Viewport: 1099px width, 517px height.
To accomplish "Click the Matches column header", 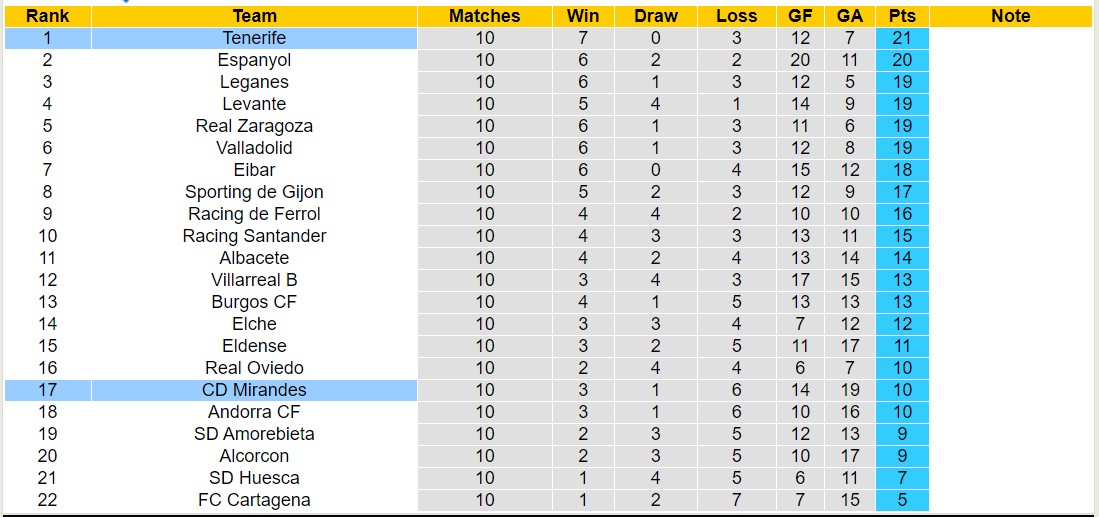I will [484, 16].
